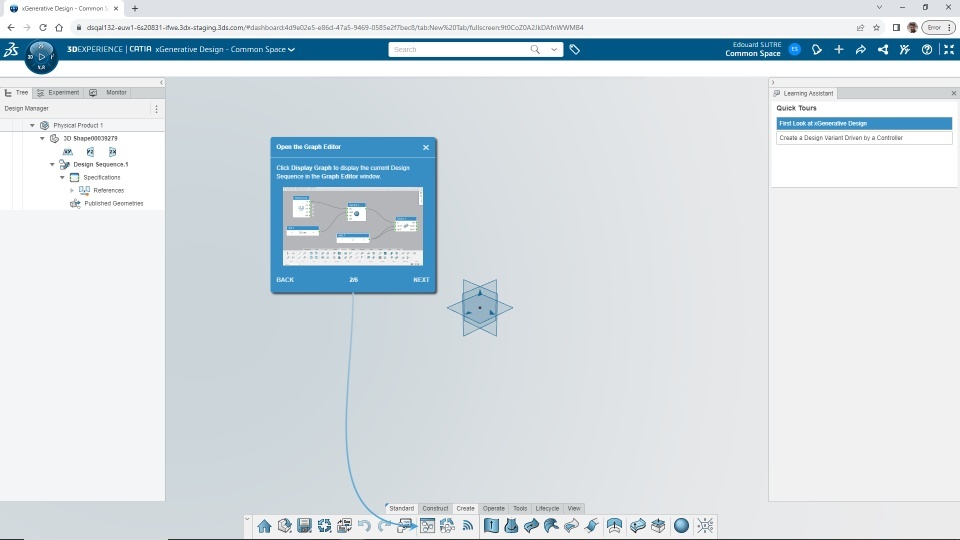The height and width of the screenshot is (540, 960).
Task: Click the Undo arrow in bottom toolbar
Action: coord(364,525)
